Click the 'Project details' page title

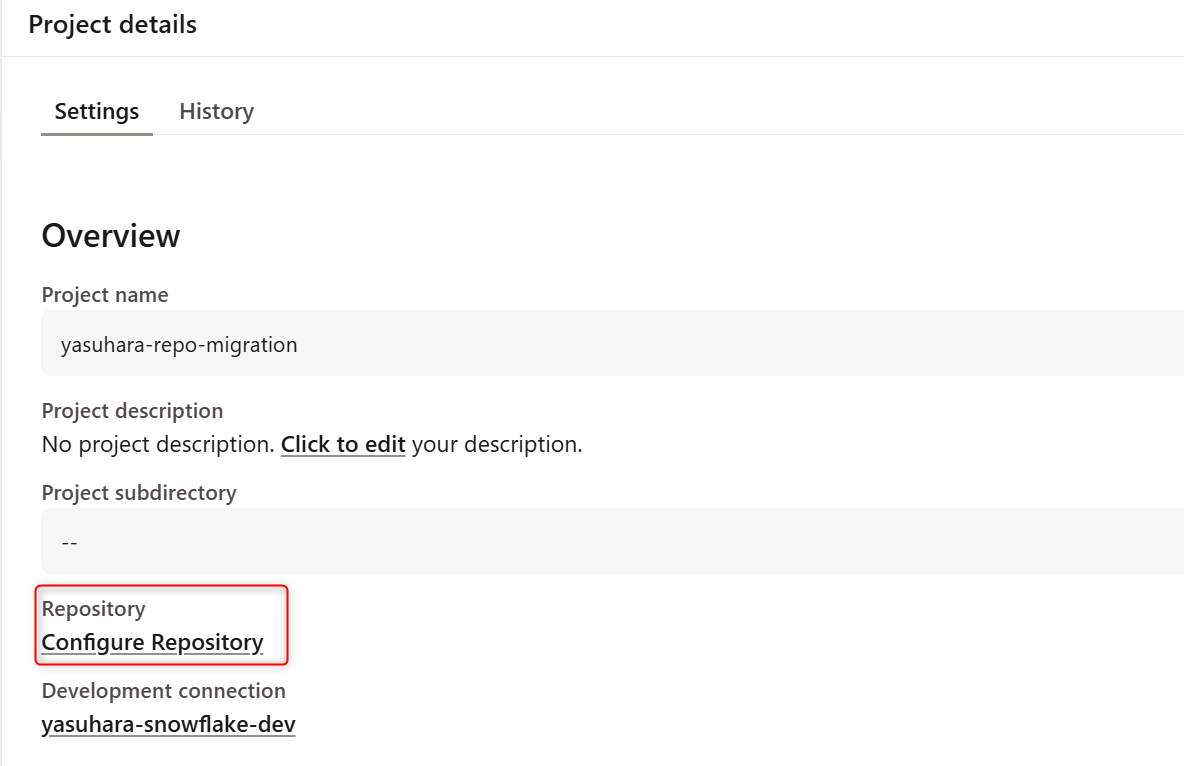112,24
